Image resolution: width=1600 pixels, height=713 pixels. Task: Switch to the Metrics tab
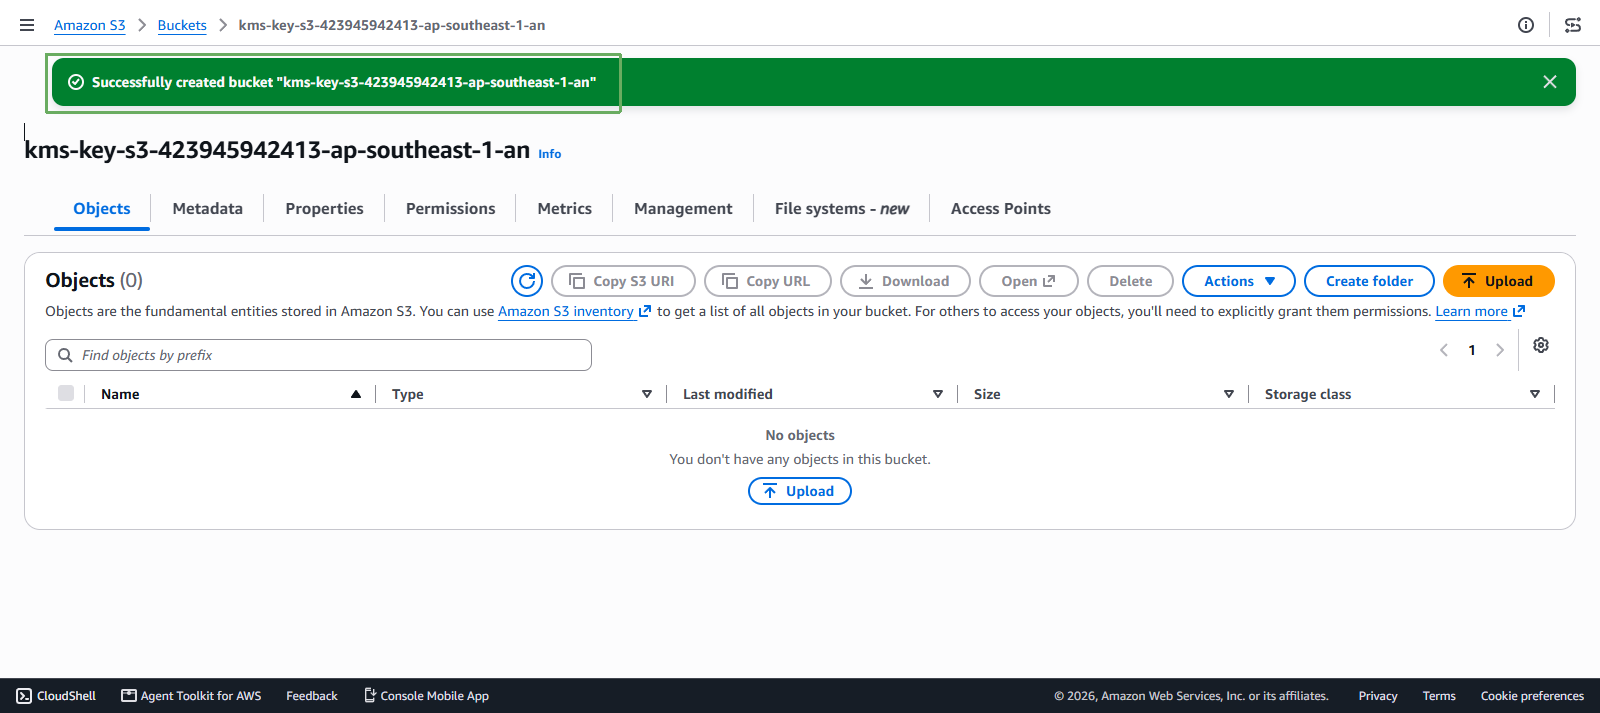(x=565, y=209)
